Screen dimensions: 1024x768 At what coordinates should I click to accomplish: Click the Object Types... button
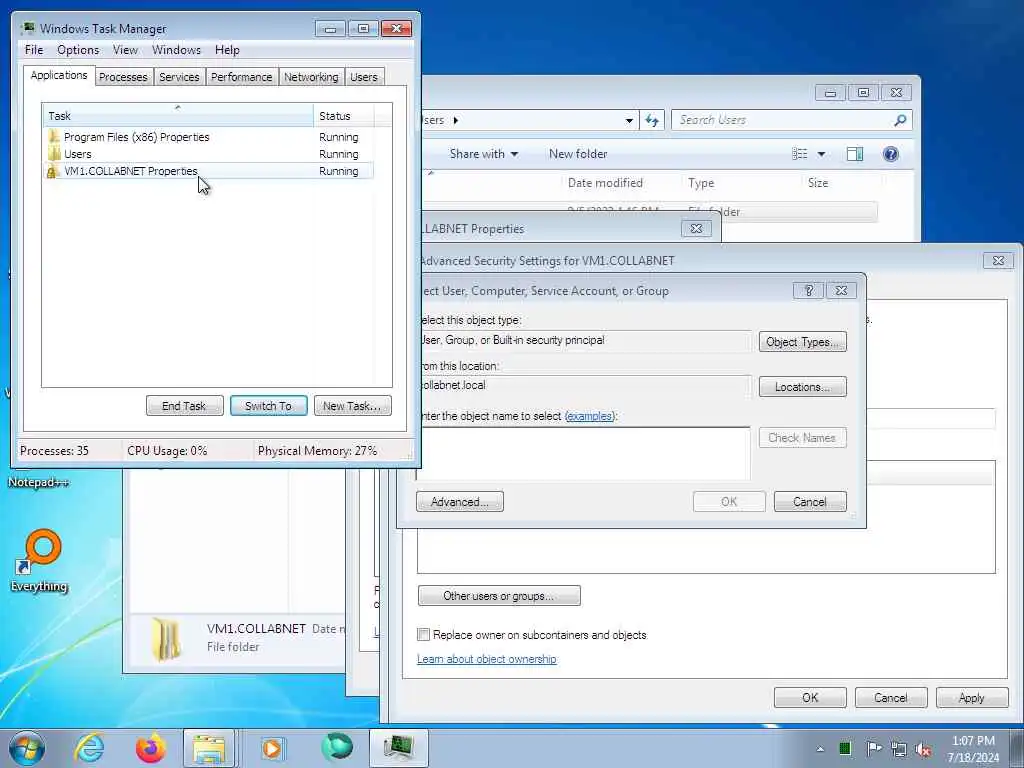[802, 342]
